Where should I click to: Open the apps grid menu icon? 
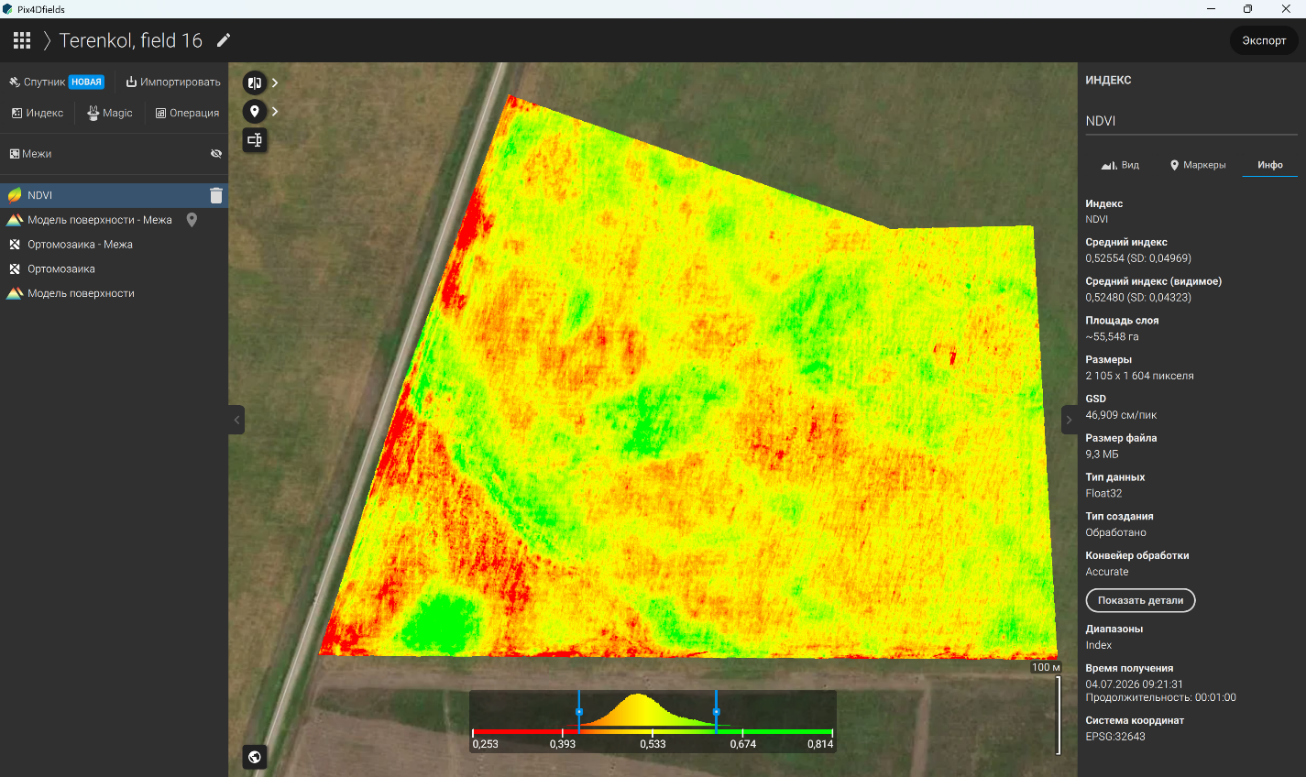[x=22, y=41]
